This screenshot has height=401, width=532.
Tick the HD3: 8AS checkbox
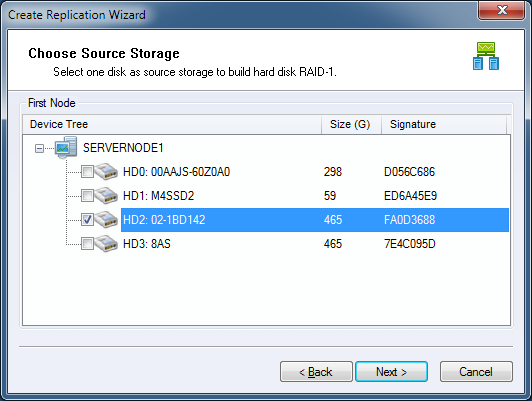pos(87,244)
